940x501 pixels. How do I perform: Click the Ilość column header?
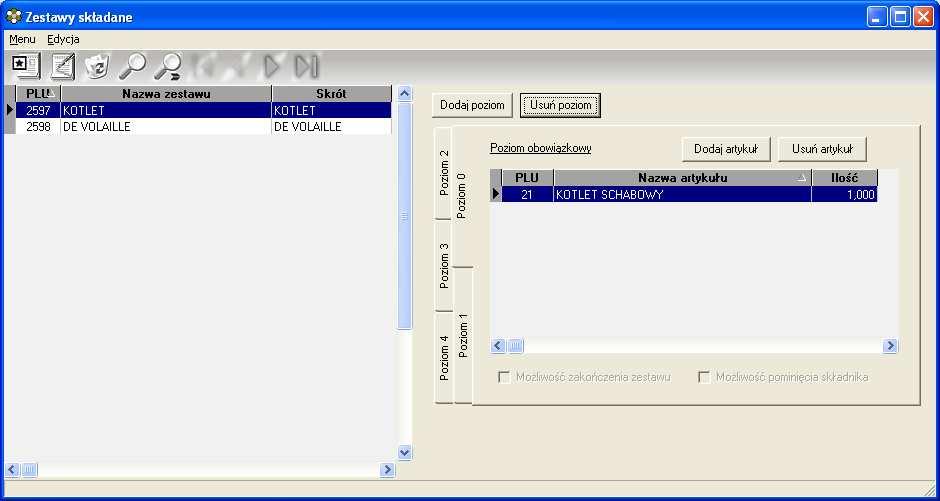coord(844,177)
